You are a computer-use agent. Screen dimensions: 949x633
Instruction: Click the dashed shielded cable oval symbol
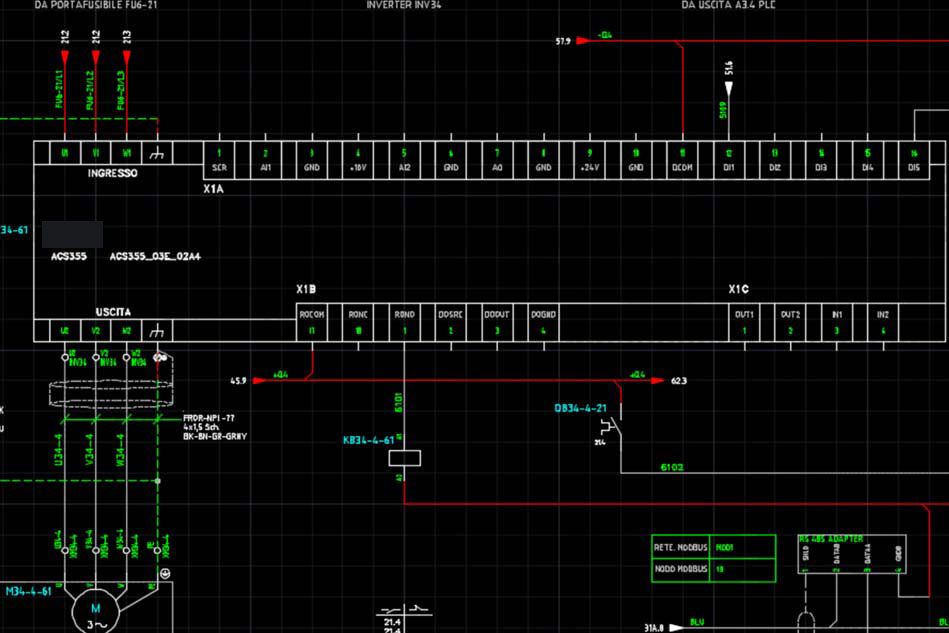(x=108, y=392)
